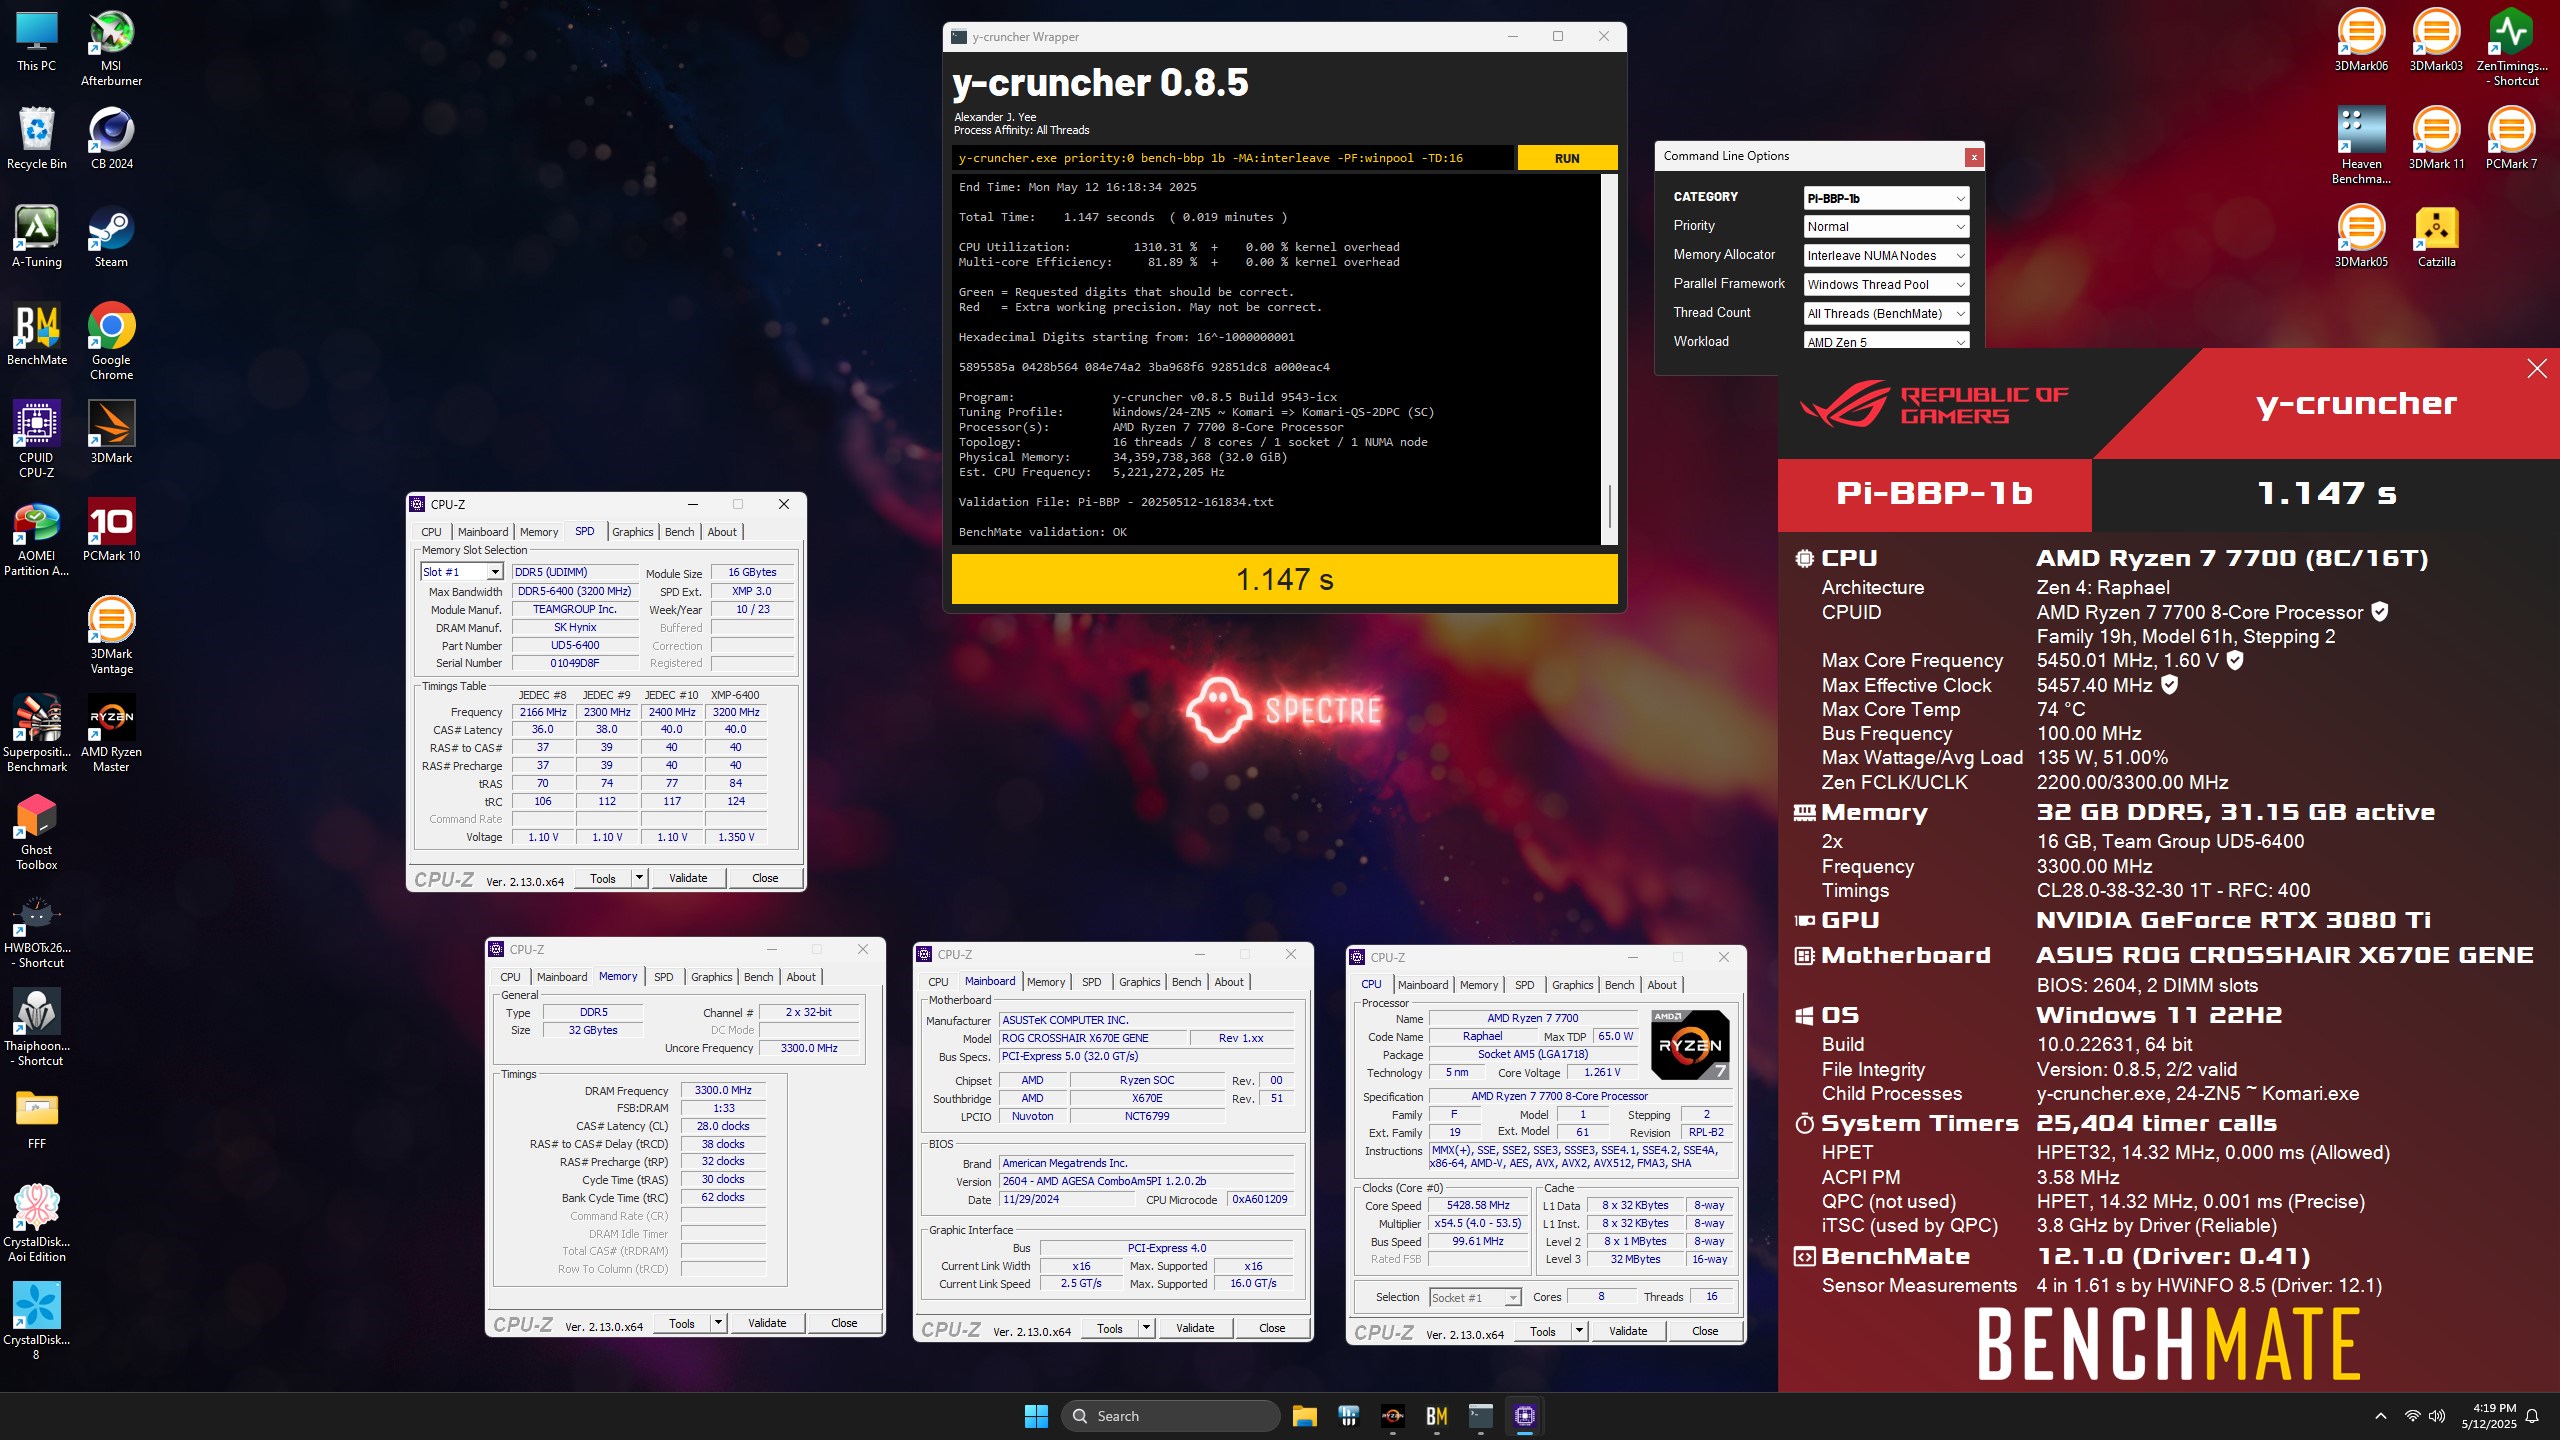The width and height of the screenshot is (2560, 1440).
Task: Launch Google Chrome desktop icon
Action: pyautogui.click(x=111, y=341)
